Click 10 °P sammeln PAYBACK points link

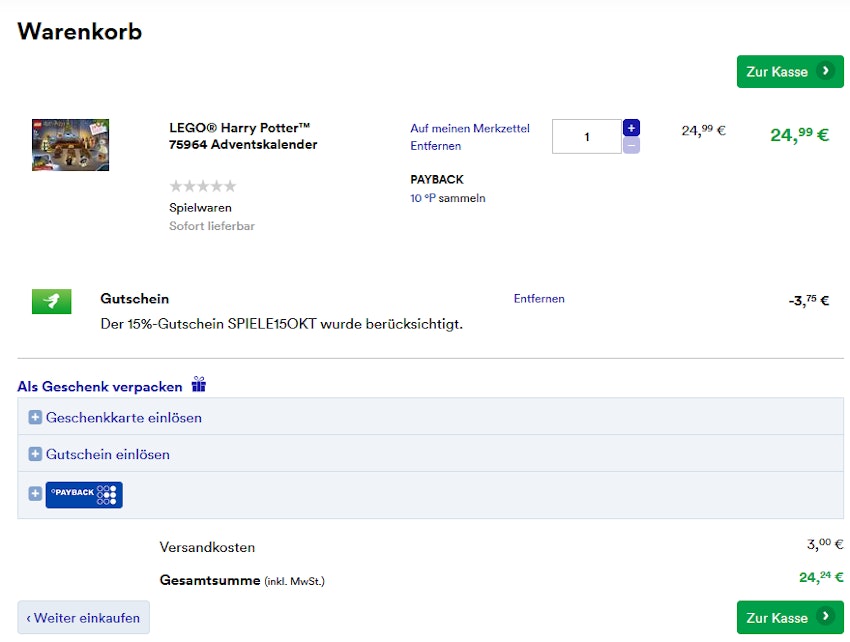point(447,198)
